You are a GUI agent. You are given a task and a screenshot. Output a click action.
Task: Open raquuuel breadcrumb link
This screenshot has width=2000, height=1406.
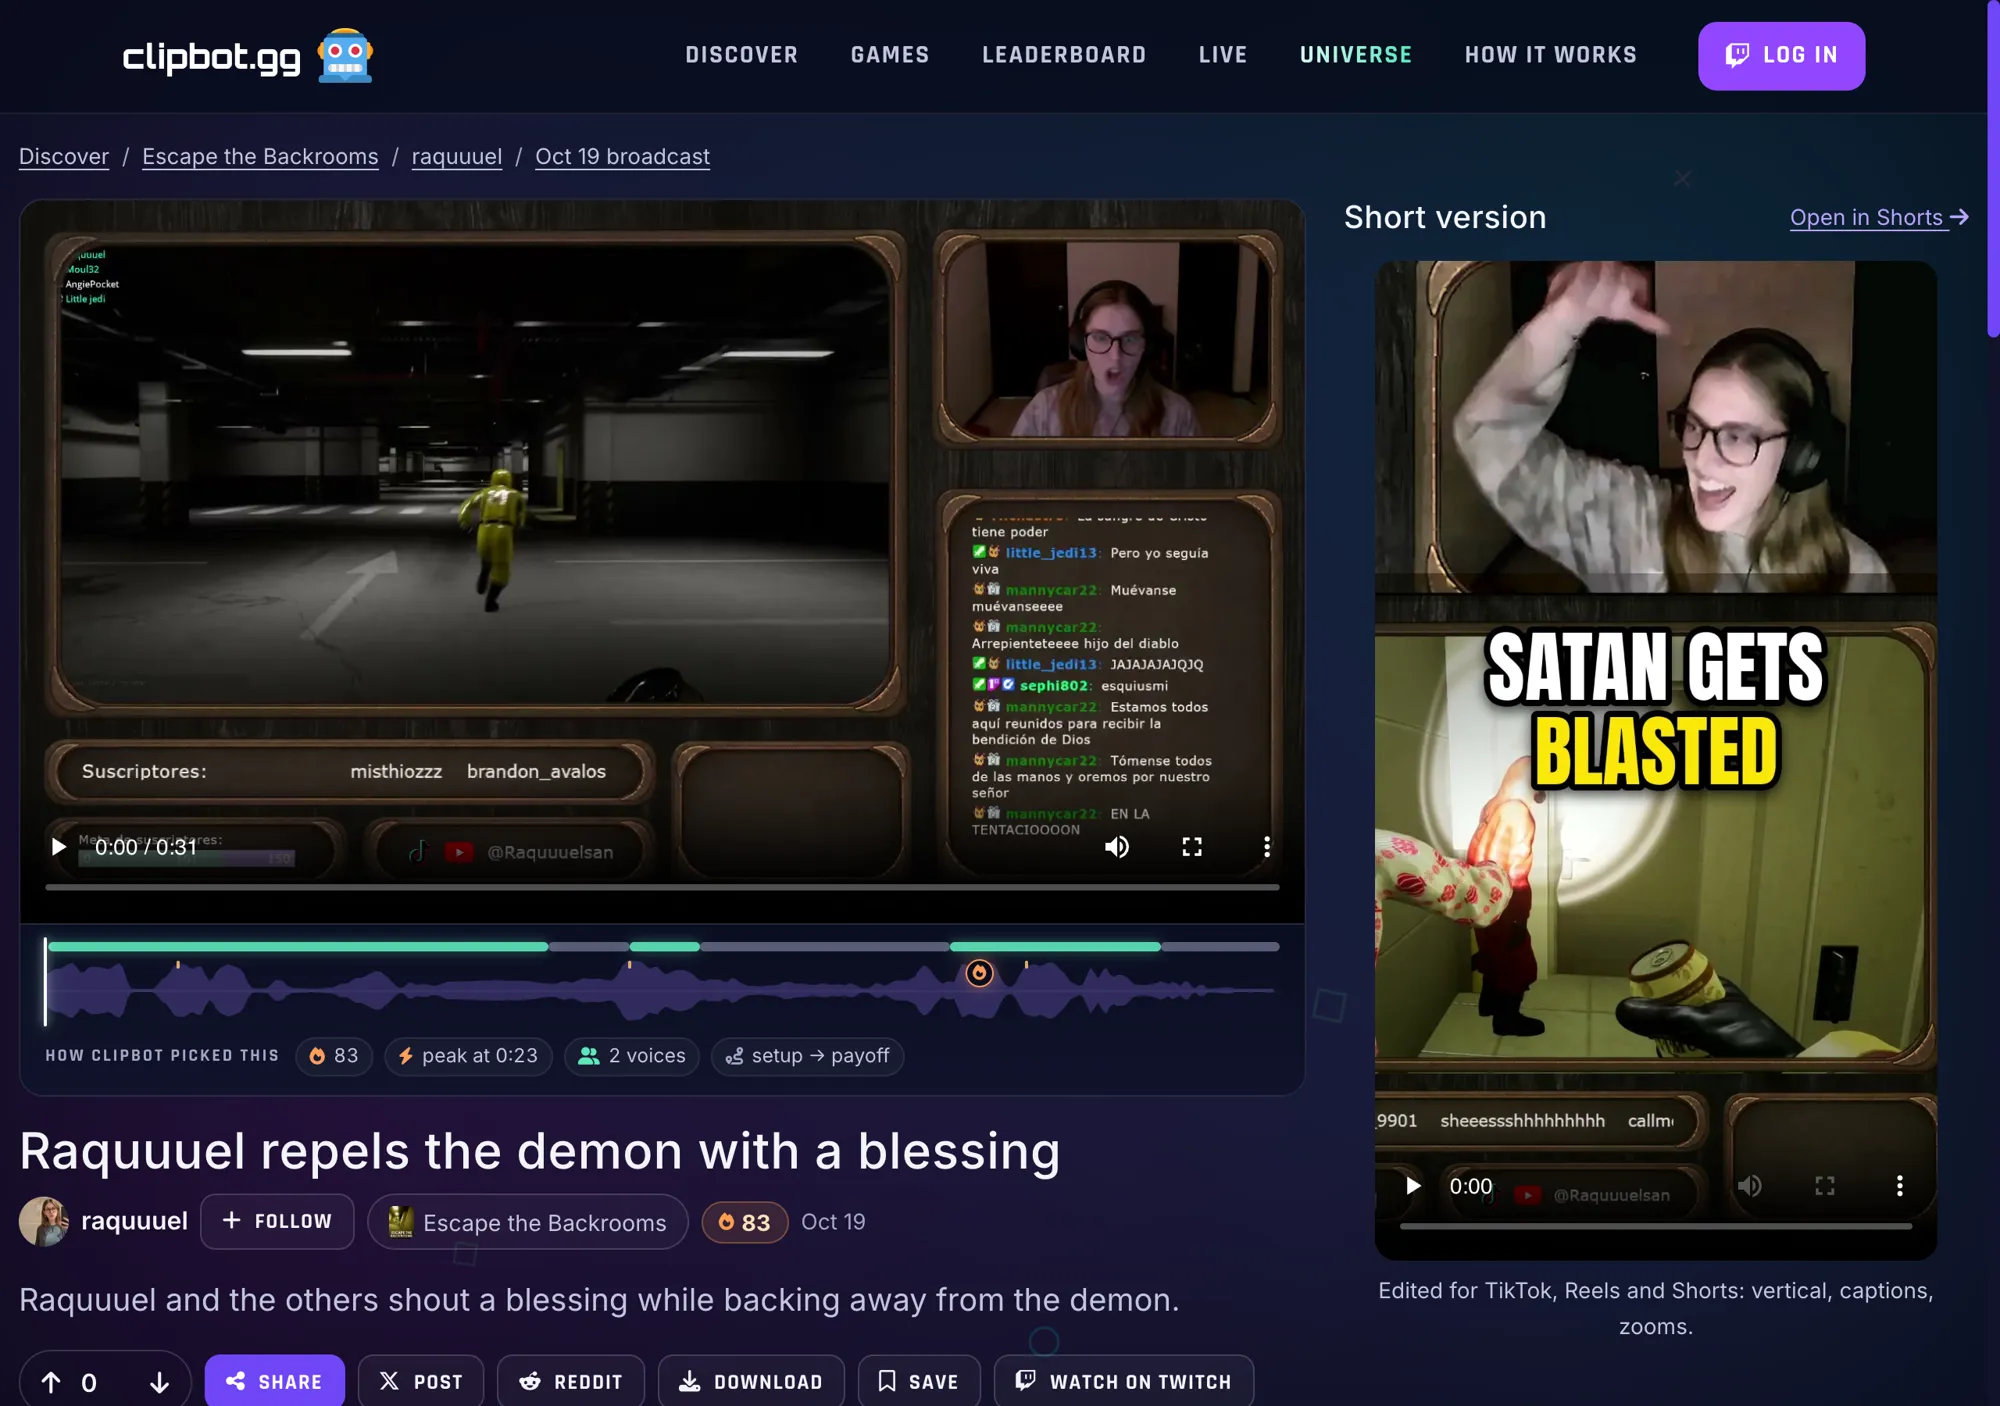[x=457, y=157]
